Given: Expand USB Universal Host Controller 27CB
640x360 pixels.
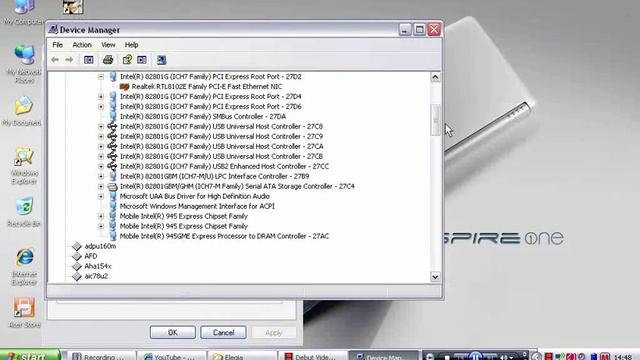Looking at the screenshot, I should pyautogui.click(x=101, y=156).
